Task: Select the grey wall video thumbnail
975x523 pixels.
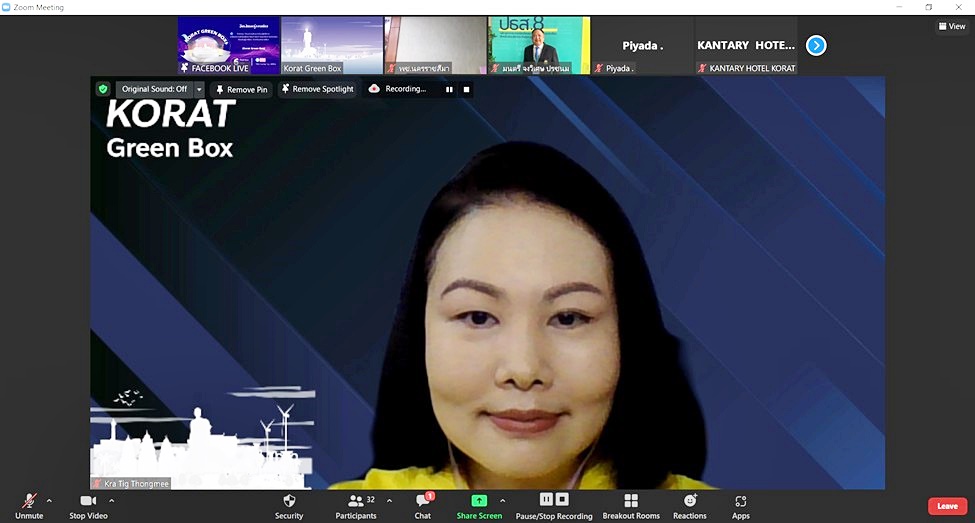Action: click(x=435, y=45)
